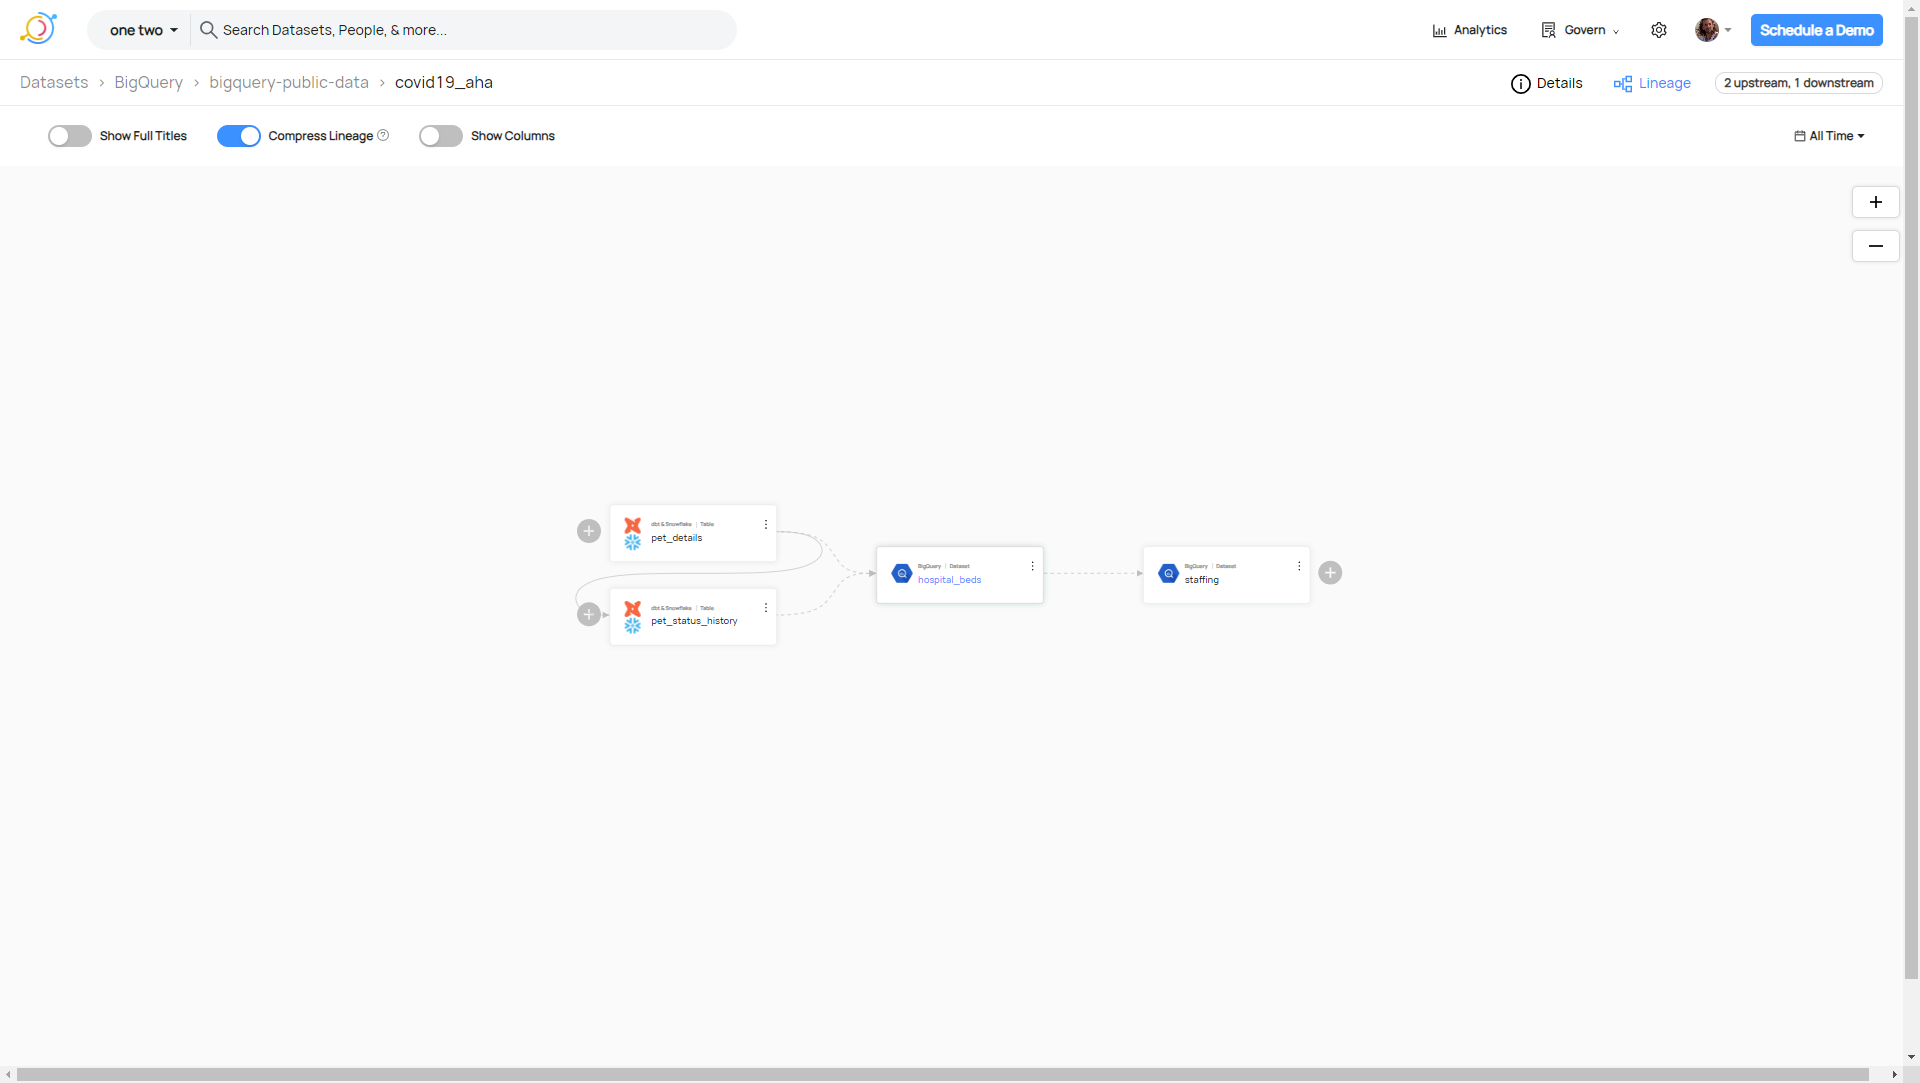
Task: Click the calendar icon beside All Time
Action: tap(1800, 136)
